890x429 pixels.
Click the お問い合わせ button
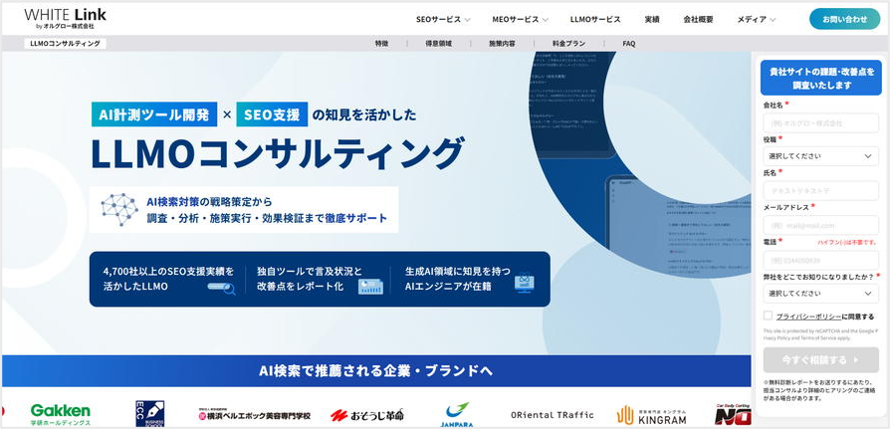pyautogui.click(x=845, y=19)
